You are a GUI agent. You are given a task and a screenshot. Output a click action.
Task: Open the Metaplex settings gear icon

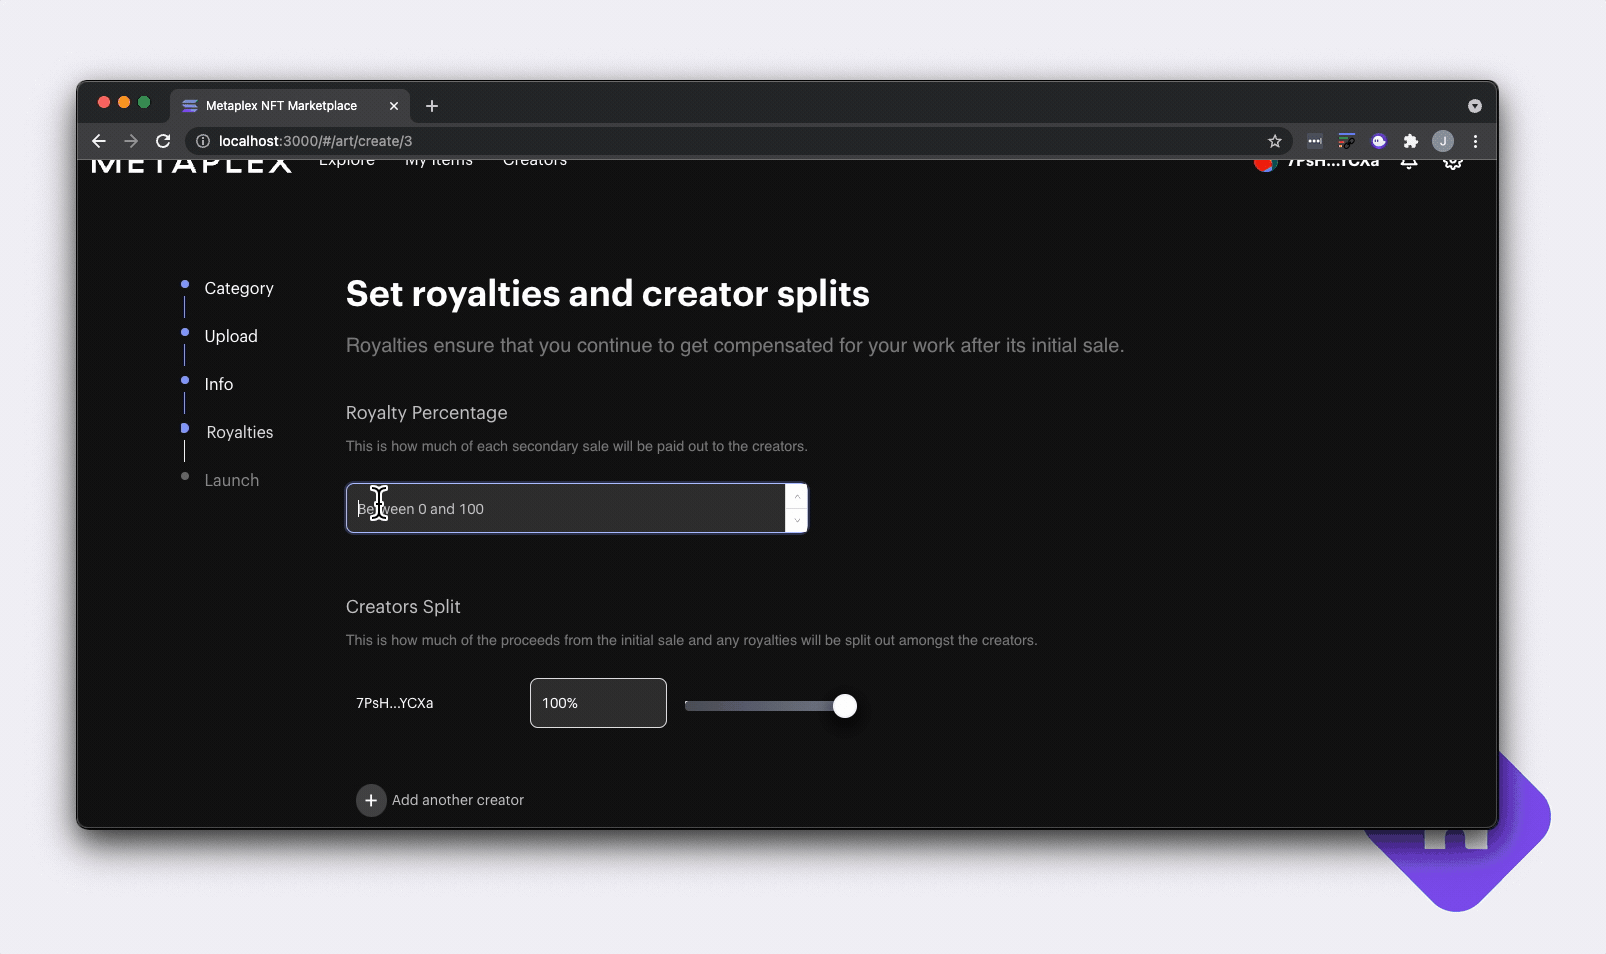point(1454,162)
